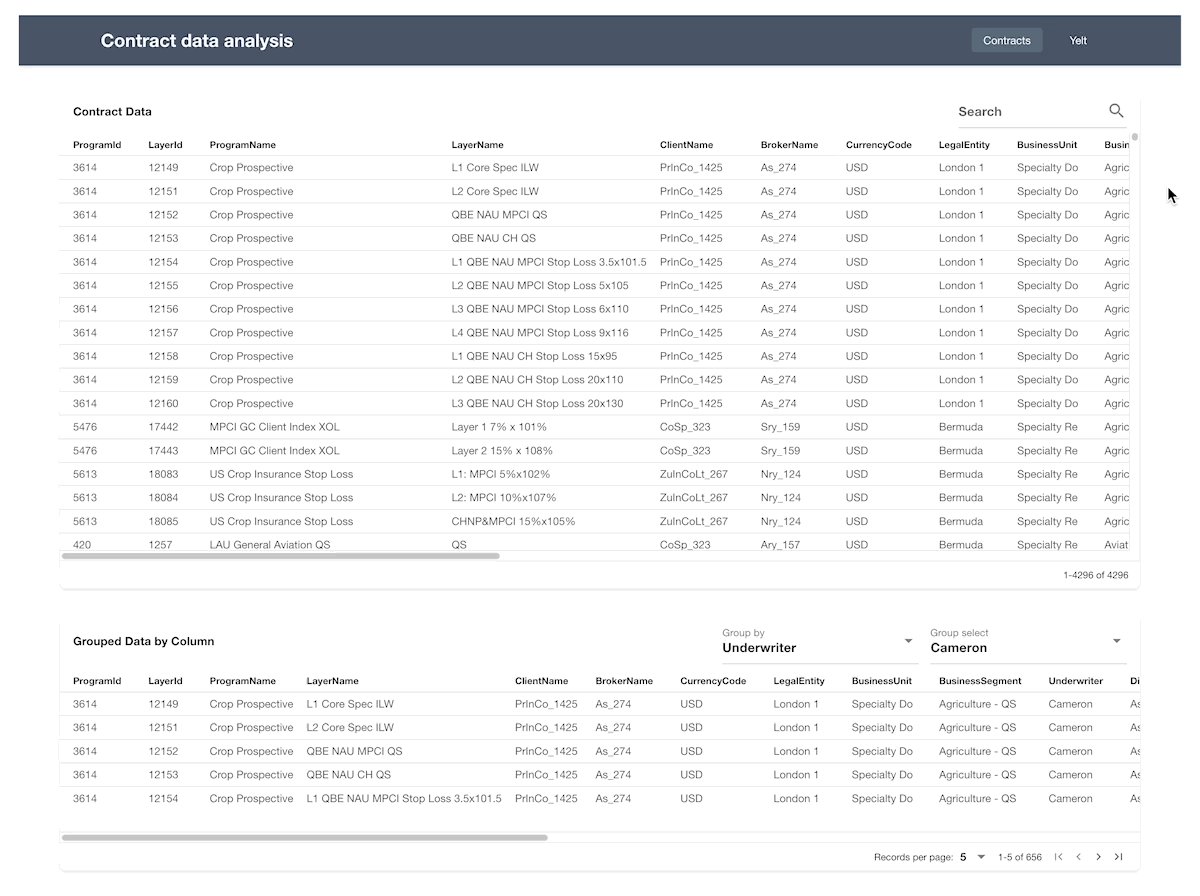Click 'L2 QBE NAU MPCI Stop Loss 5x105'

click(x=540, y=286)
